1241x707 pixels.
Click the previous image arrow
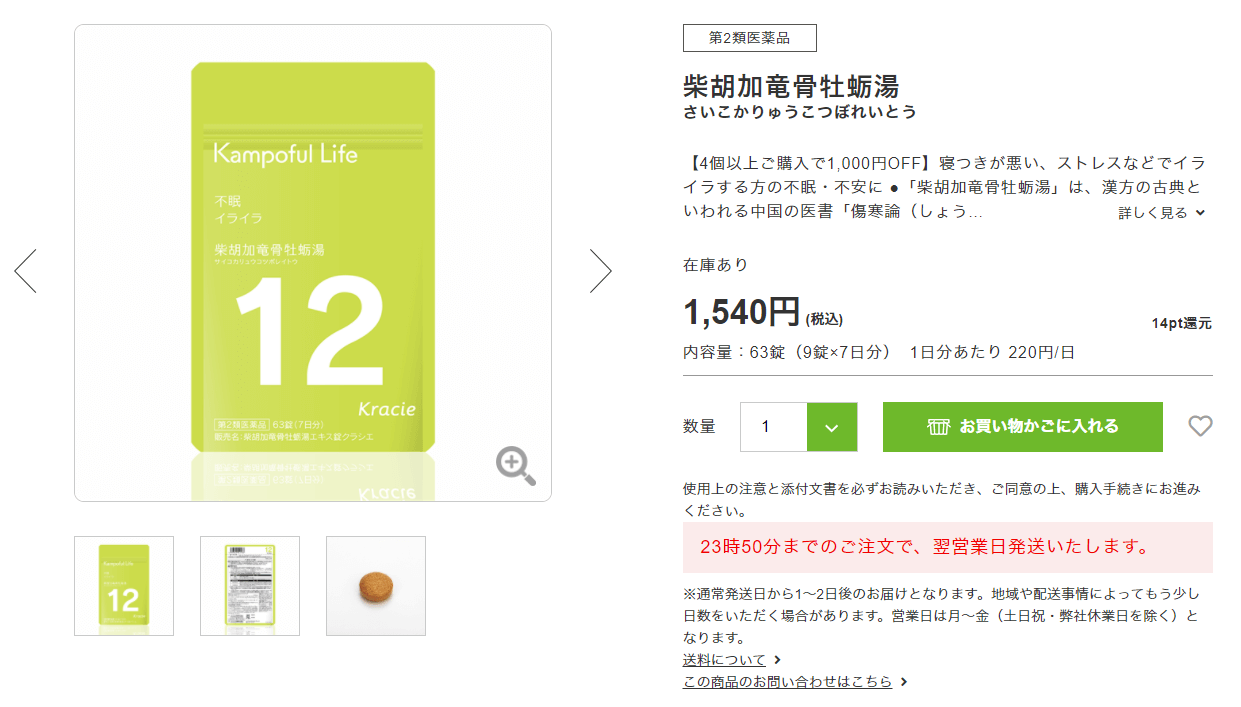pyautogui.click(x=25, y=271)
